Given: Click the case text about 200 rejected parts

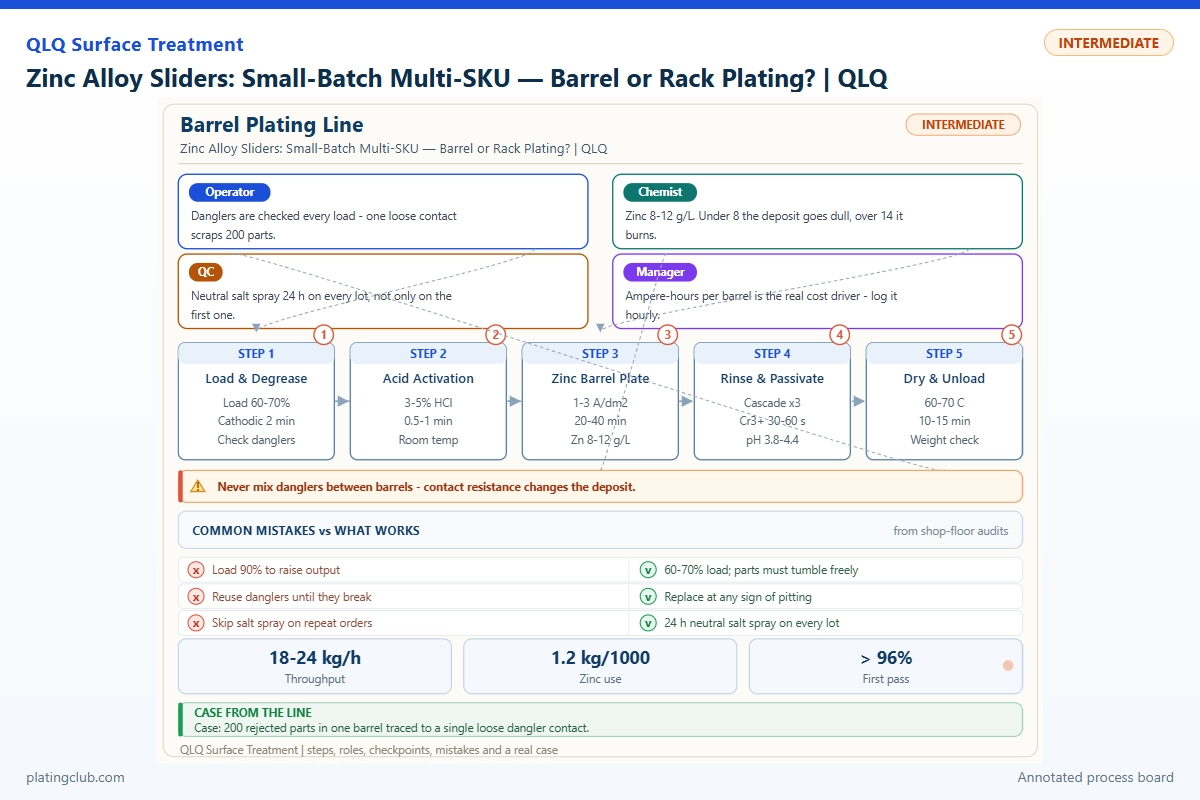Looking at the screenshot, I should tap(392, 728).
